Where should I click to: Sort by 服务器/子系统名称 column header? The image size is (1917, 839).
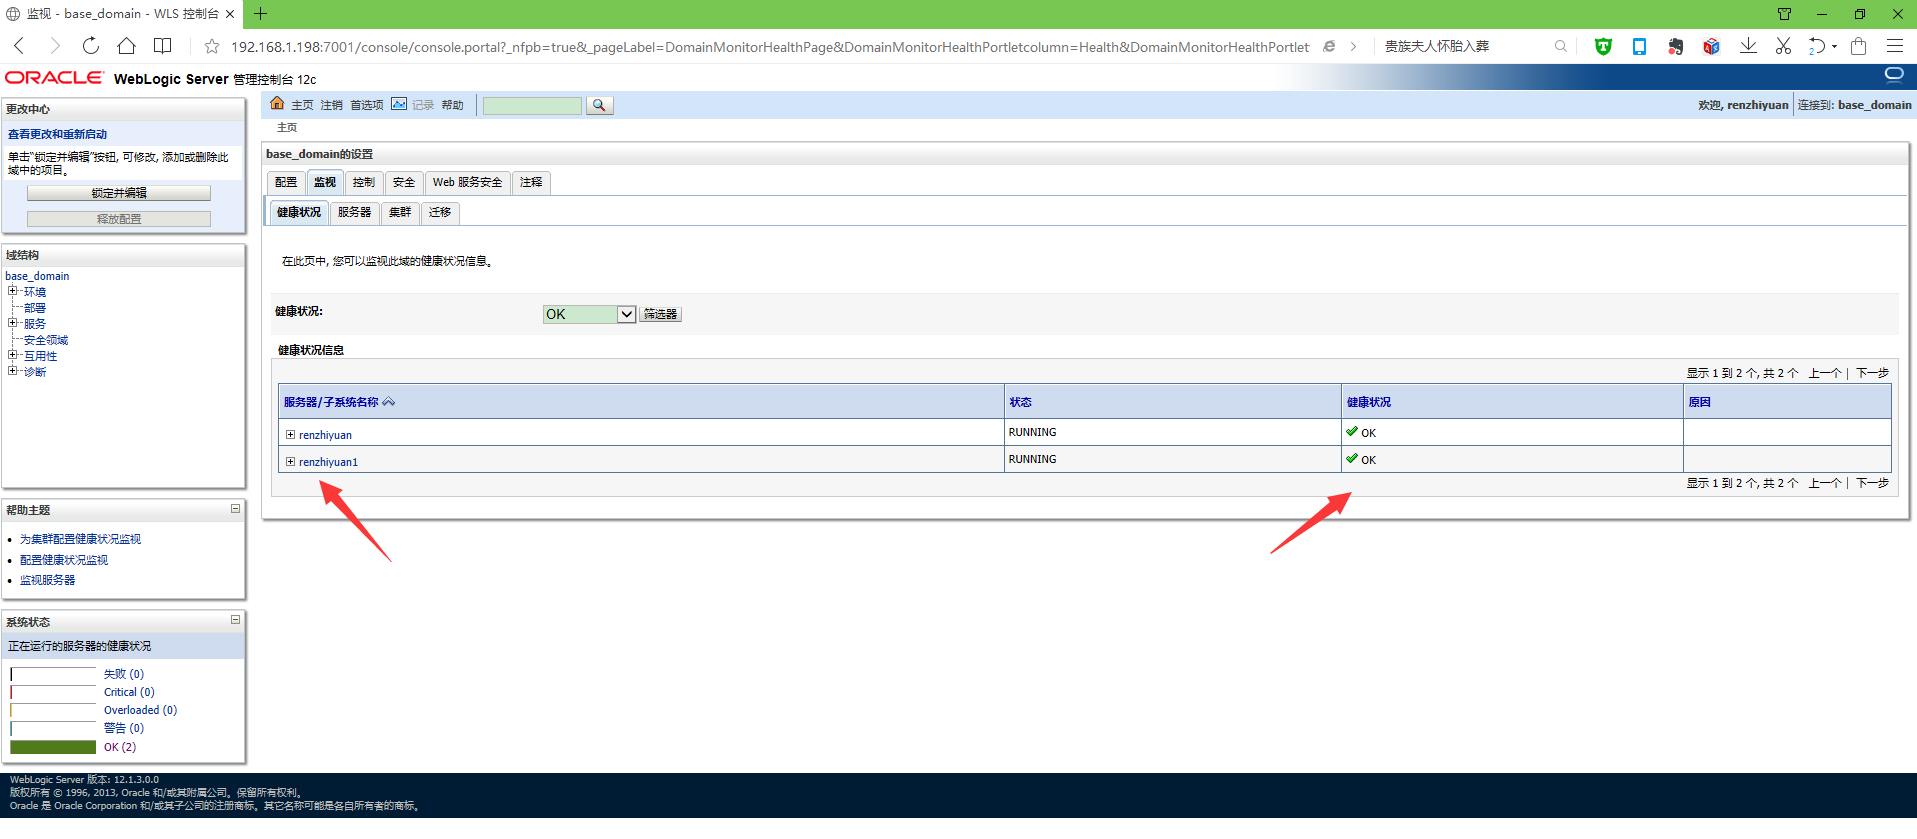tap(331, 402)
